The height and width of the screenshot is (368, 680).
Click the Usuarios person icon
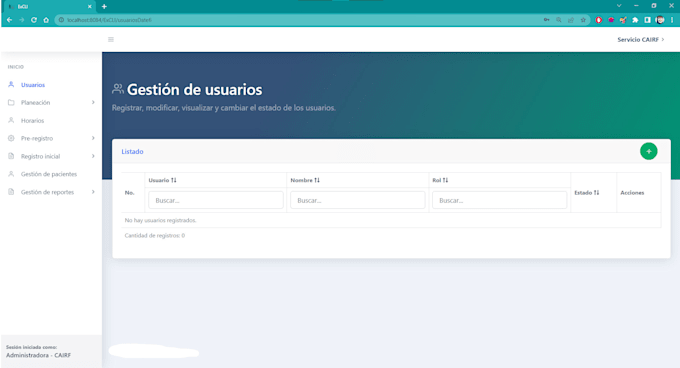click(11, 85)
